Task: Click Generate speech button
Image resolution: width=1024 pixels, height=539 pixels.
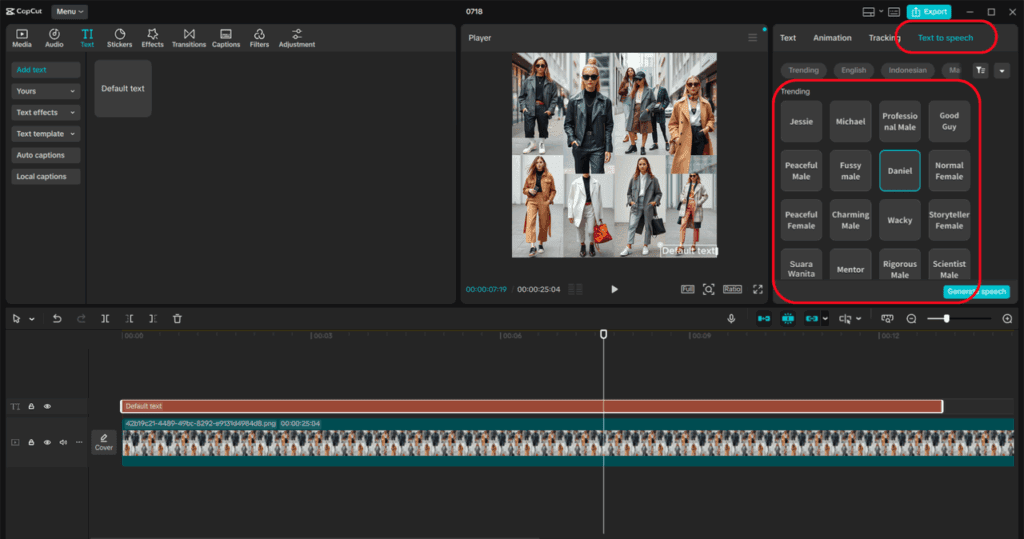Action: tap(976, 291)
